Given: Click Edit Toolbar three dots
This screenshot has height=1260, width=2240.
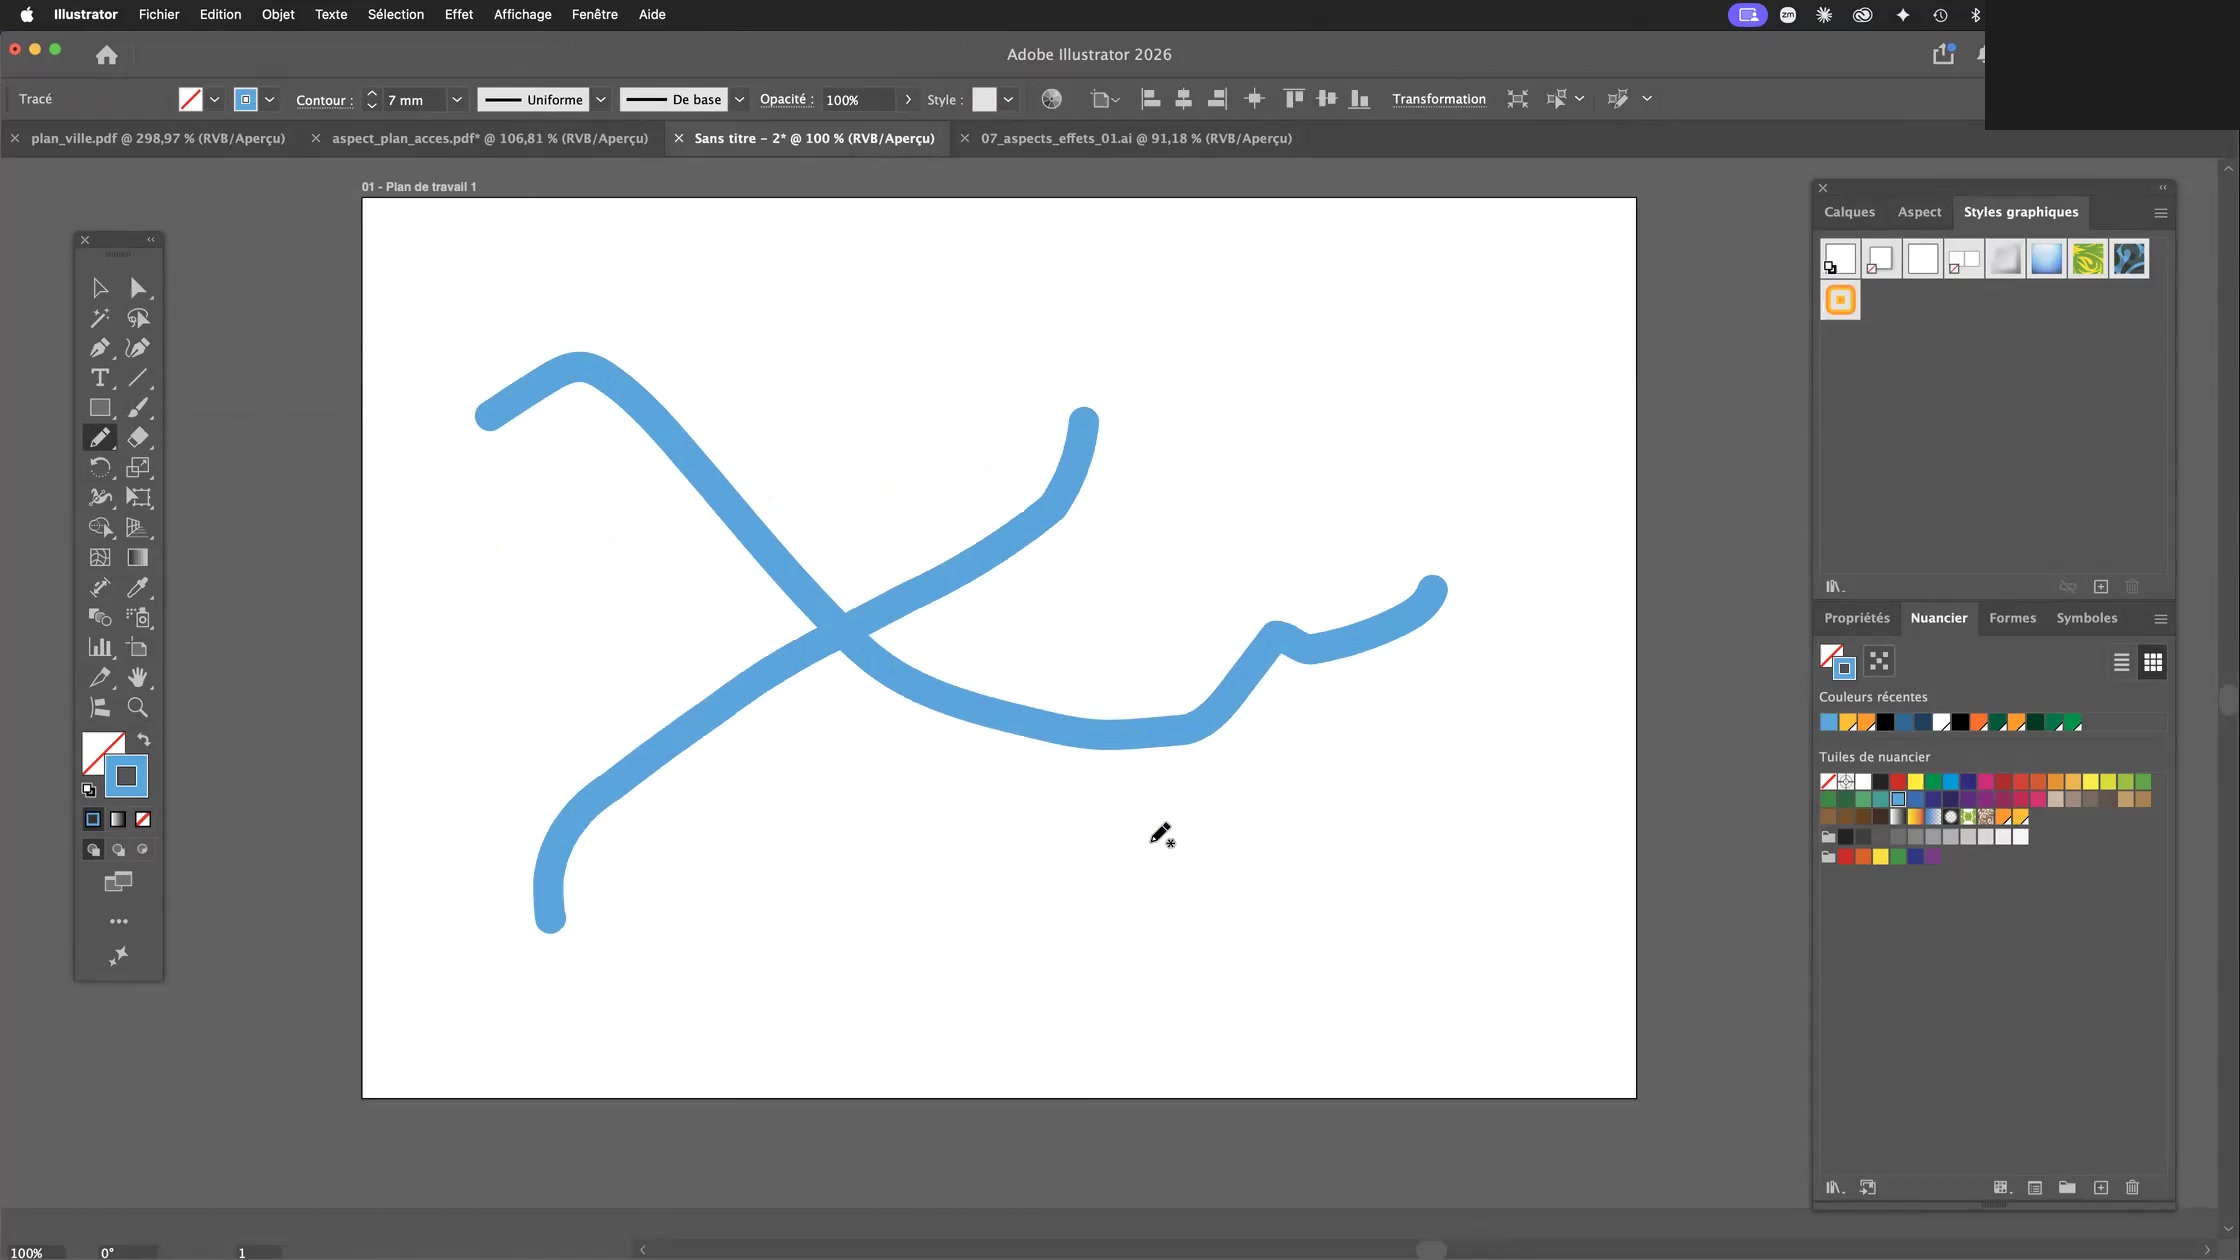Looking at the screenshot, I should pos(119,921).
